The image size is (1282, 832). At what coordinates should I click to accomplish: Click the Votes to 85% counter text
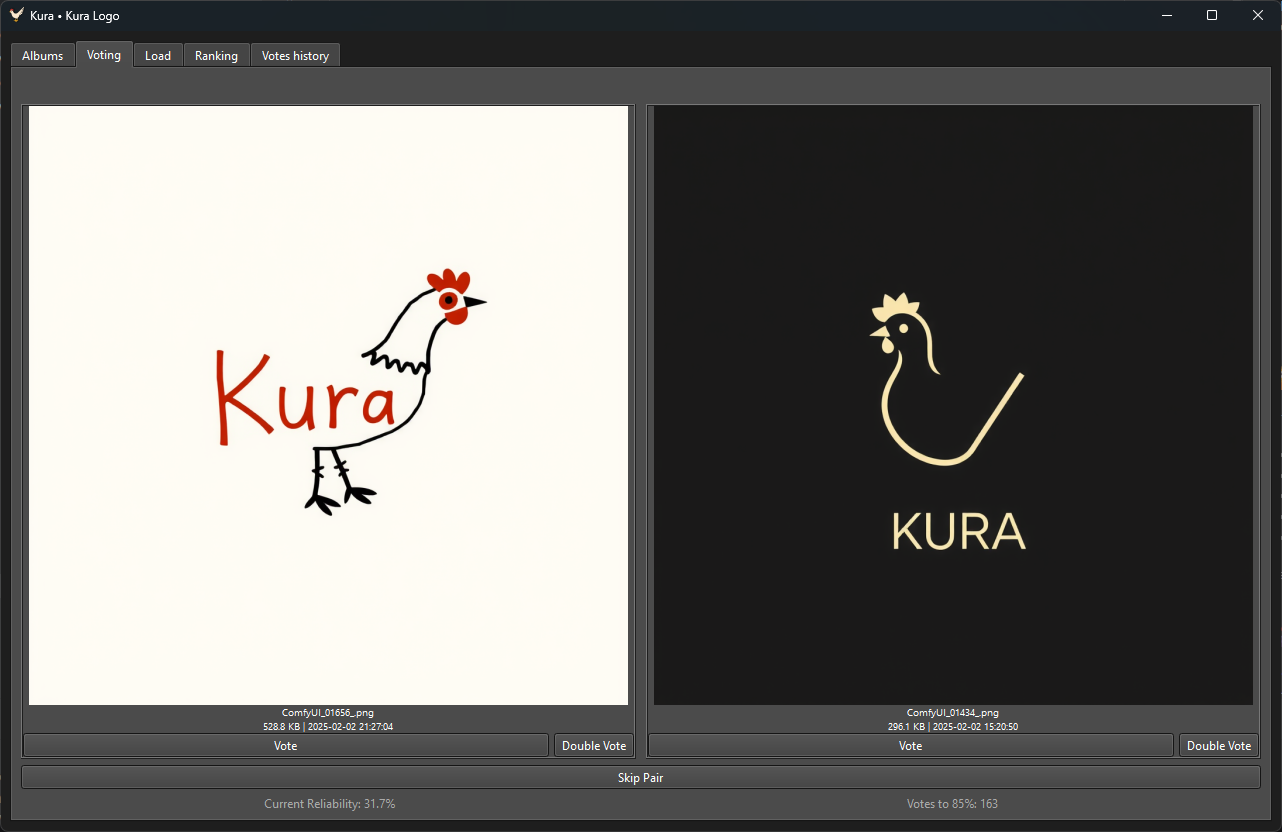coord(951,804)
